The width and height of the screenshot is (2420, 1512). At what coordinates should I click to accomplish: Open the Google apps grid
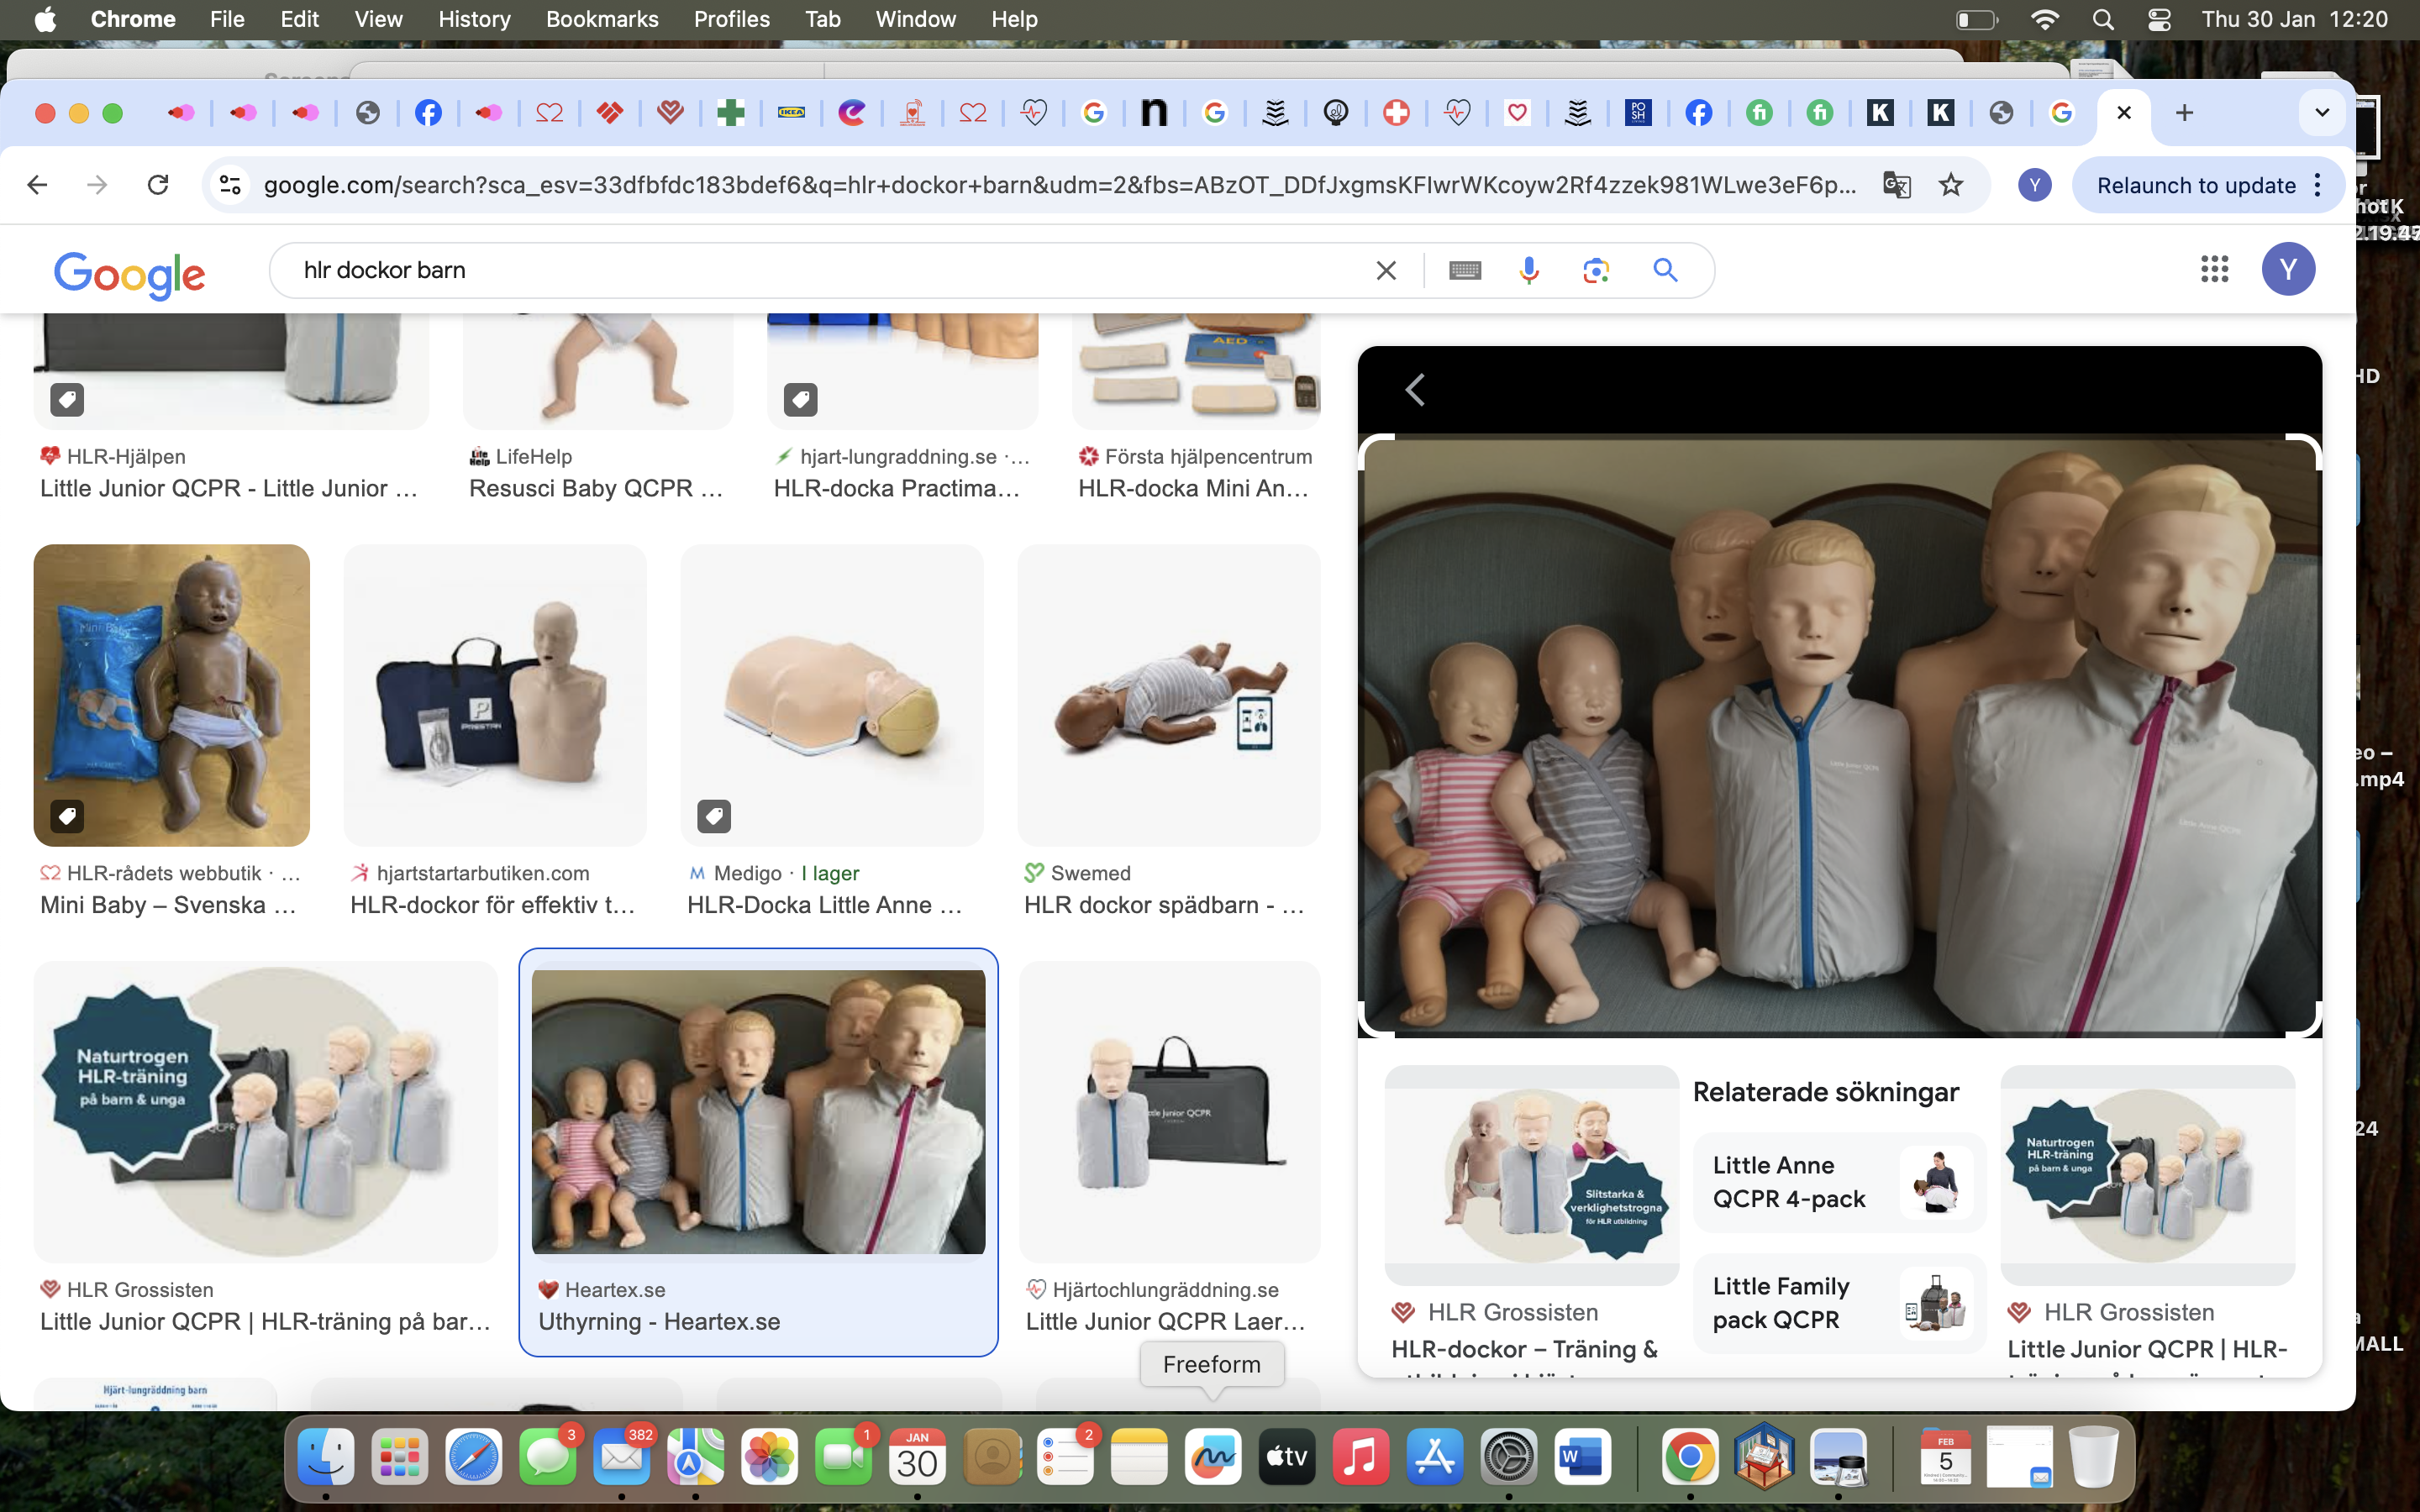click(x=2214, y=269)
